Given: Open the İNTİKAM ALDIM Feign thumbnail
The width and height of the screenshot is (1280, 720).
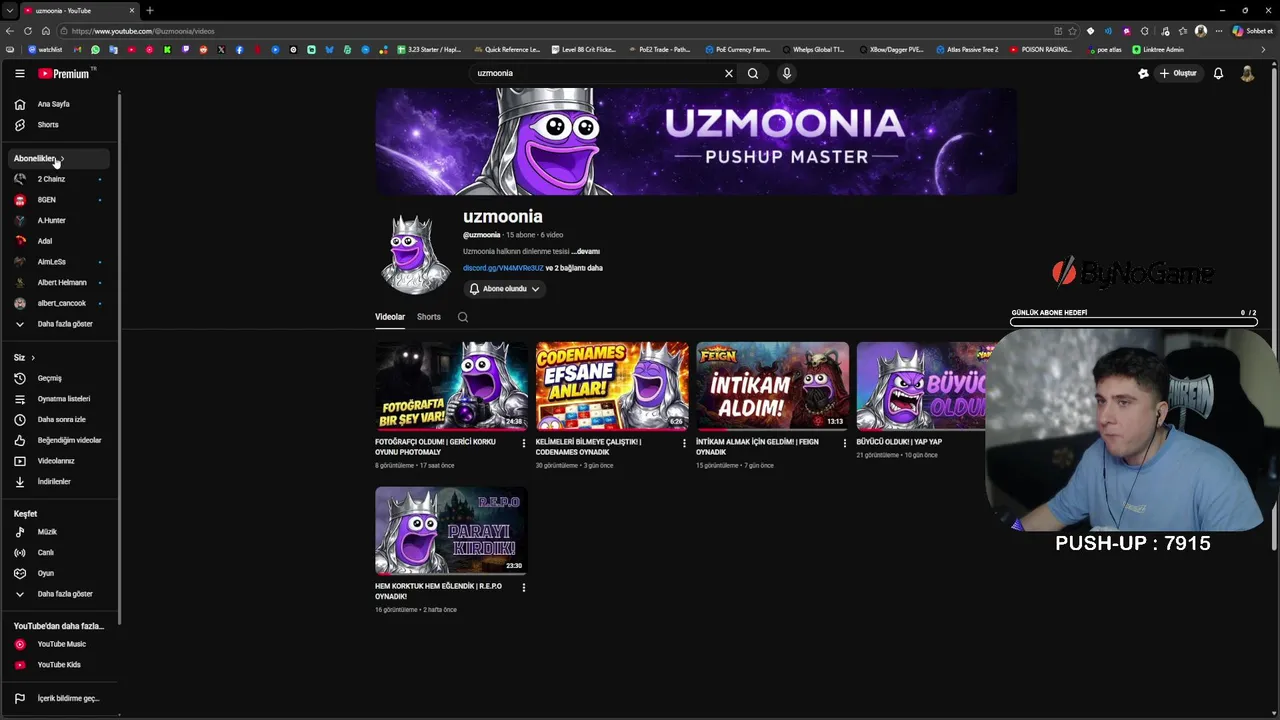Looking at the screenshot, I should pos(772,385).
